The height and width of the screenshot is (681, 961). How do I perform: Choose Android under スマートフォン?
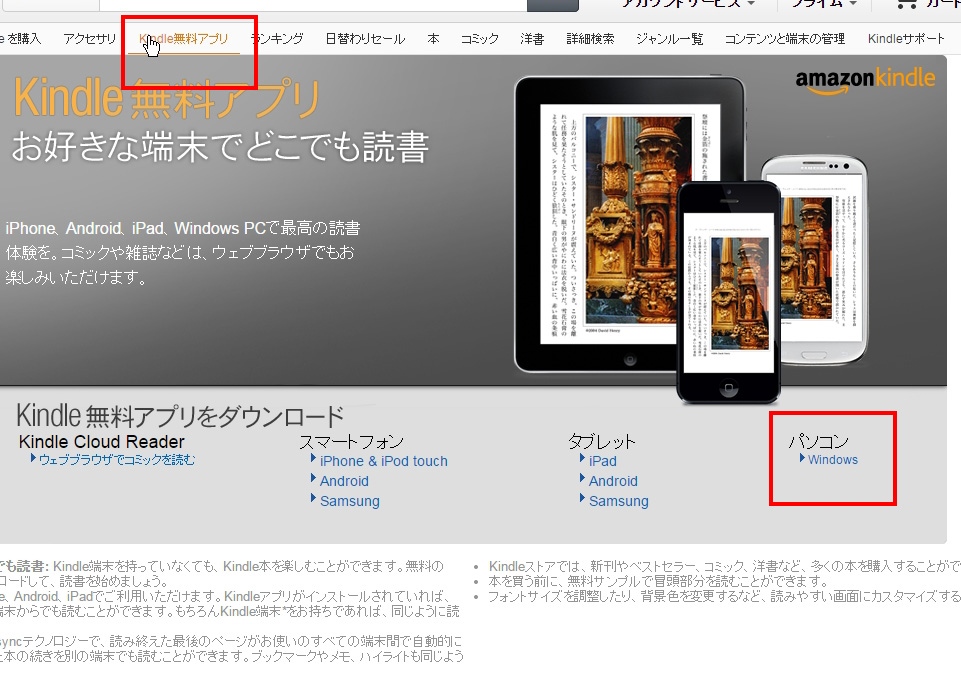pos(344,481)
